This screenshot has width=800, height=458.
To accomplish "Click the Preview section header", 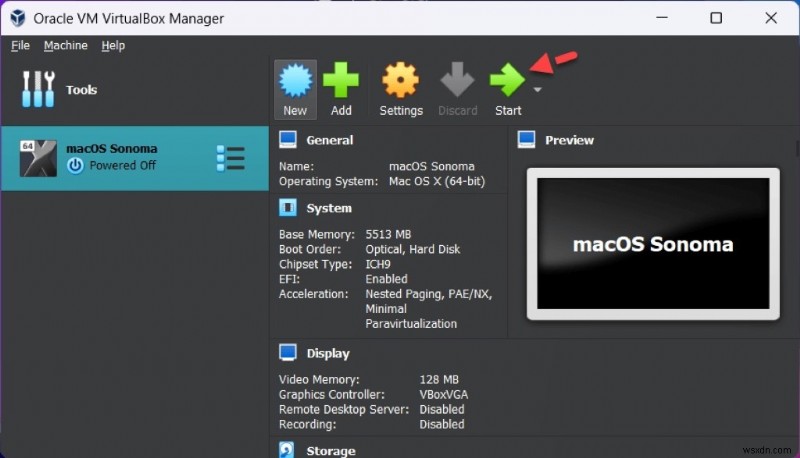I will tap(569, 140).
